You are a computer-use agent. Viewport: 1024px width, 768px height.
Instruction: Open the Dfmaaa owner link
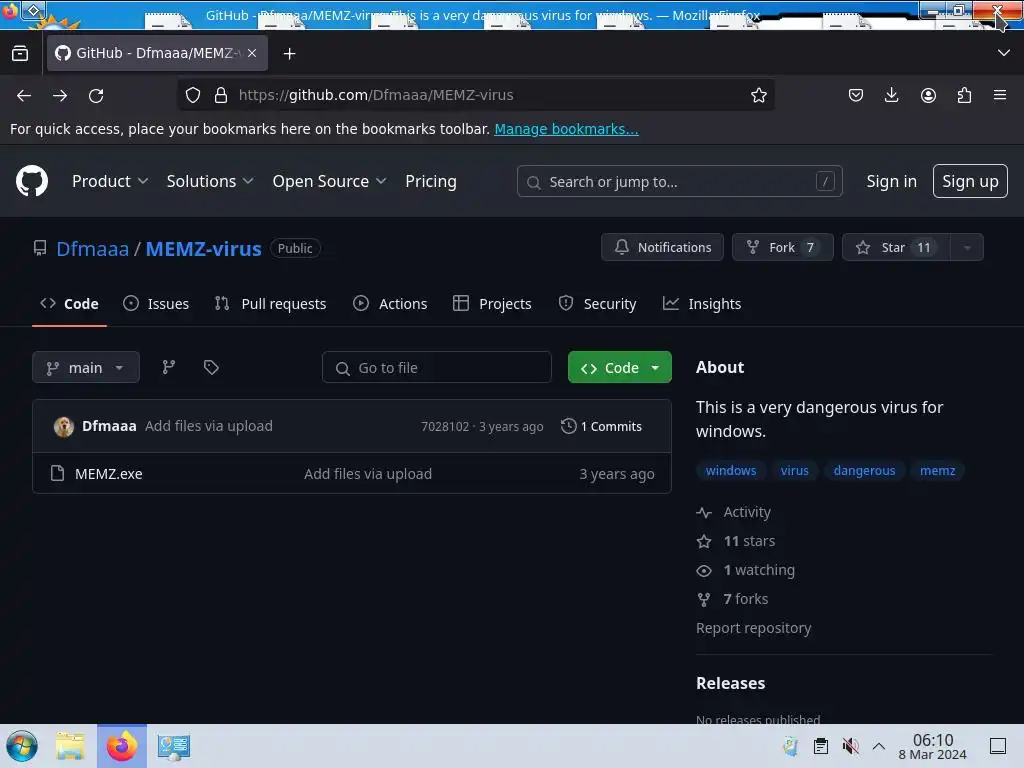coord(93,249)
